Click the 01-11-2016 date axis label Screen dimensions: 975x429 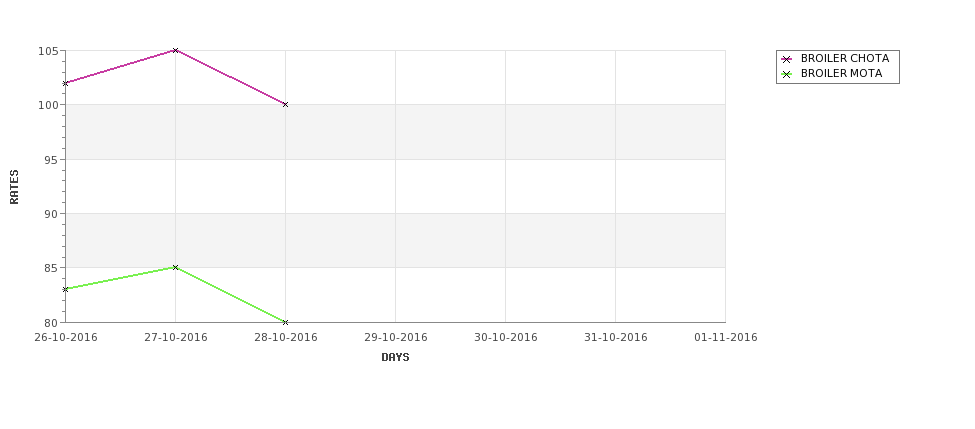[x=726, y=338]
